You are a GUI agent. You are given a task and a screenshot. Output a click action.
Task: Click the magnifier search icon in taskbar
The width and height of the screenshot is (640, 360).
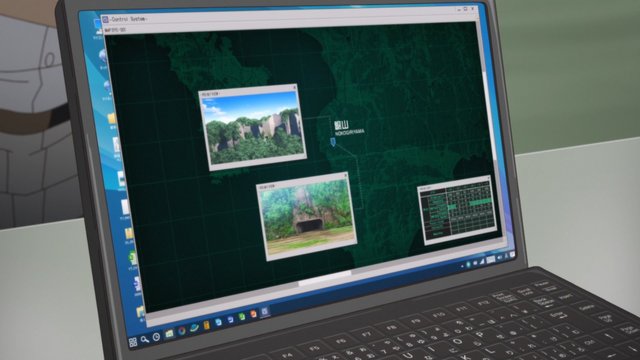(145, 340)
